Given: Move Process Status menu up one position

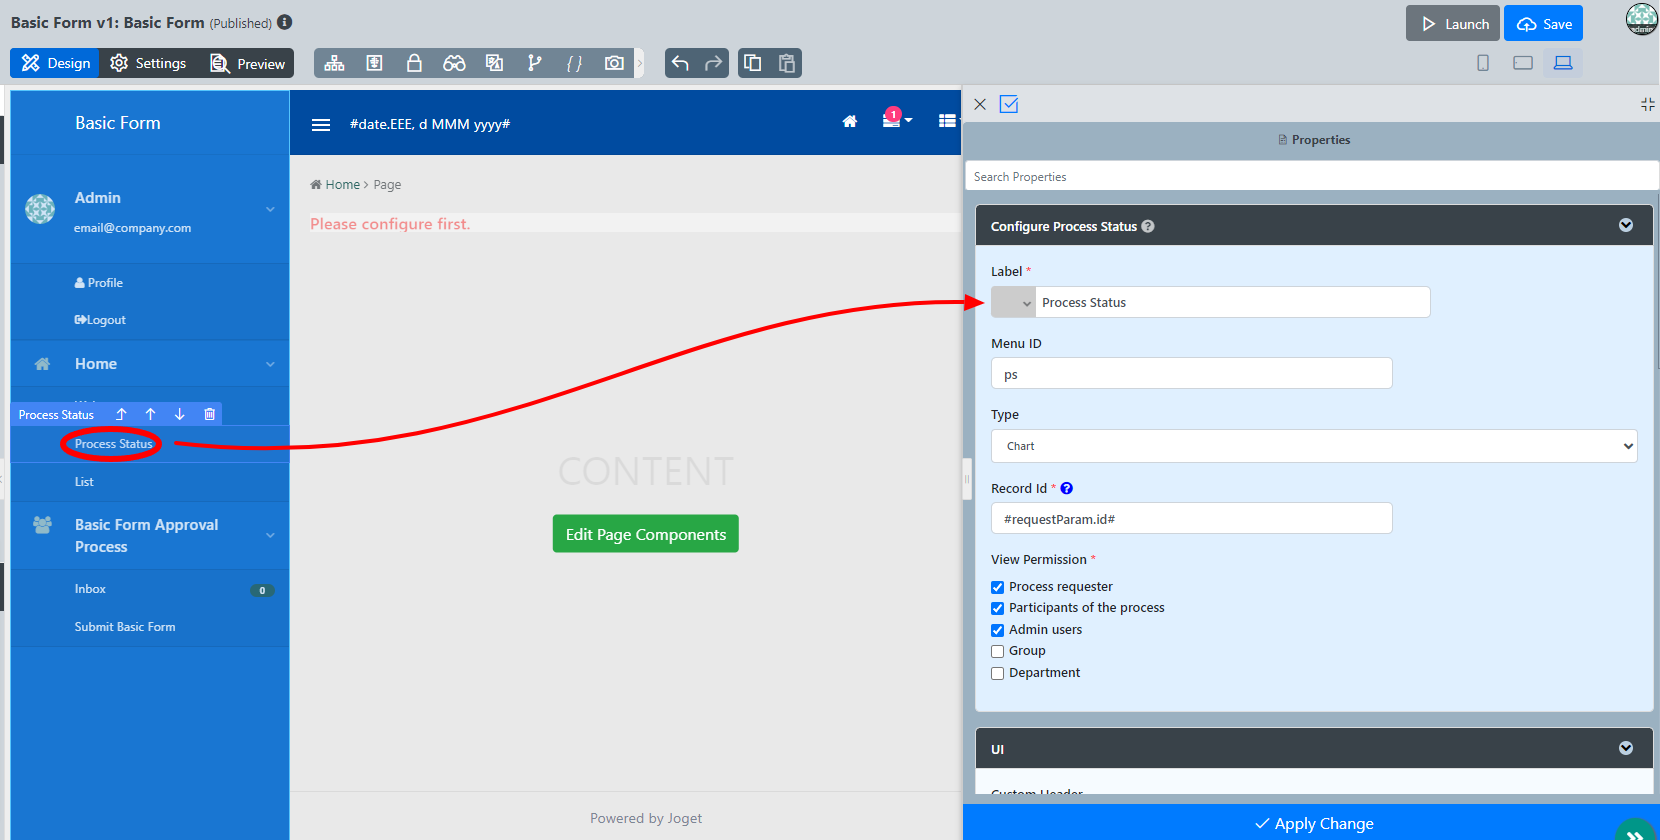Looking at the screenshot, I should point(150,414).
